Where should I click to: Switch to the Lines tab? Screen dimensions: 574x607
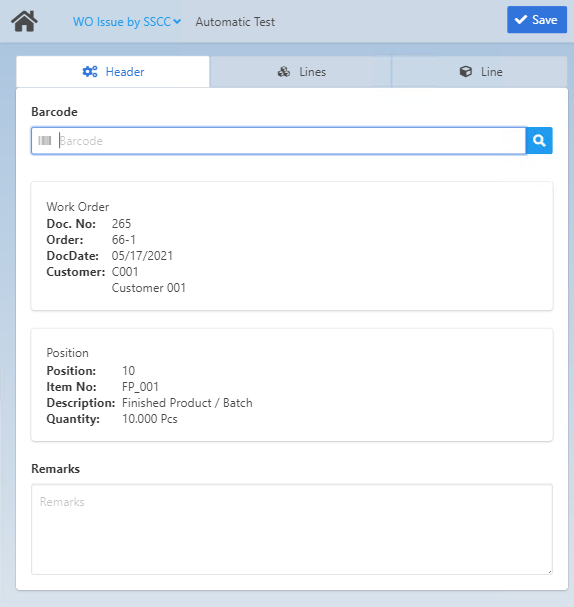pyautogui.click(x=301, y=72)
